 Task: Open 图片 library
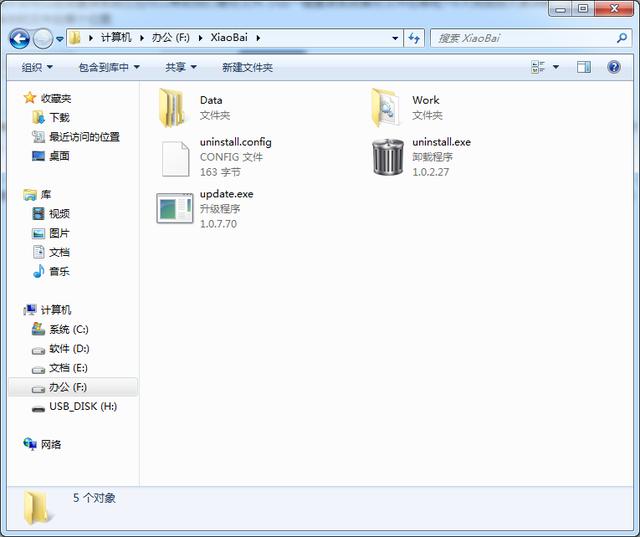tap(60, 233)
